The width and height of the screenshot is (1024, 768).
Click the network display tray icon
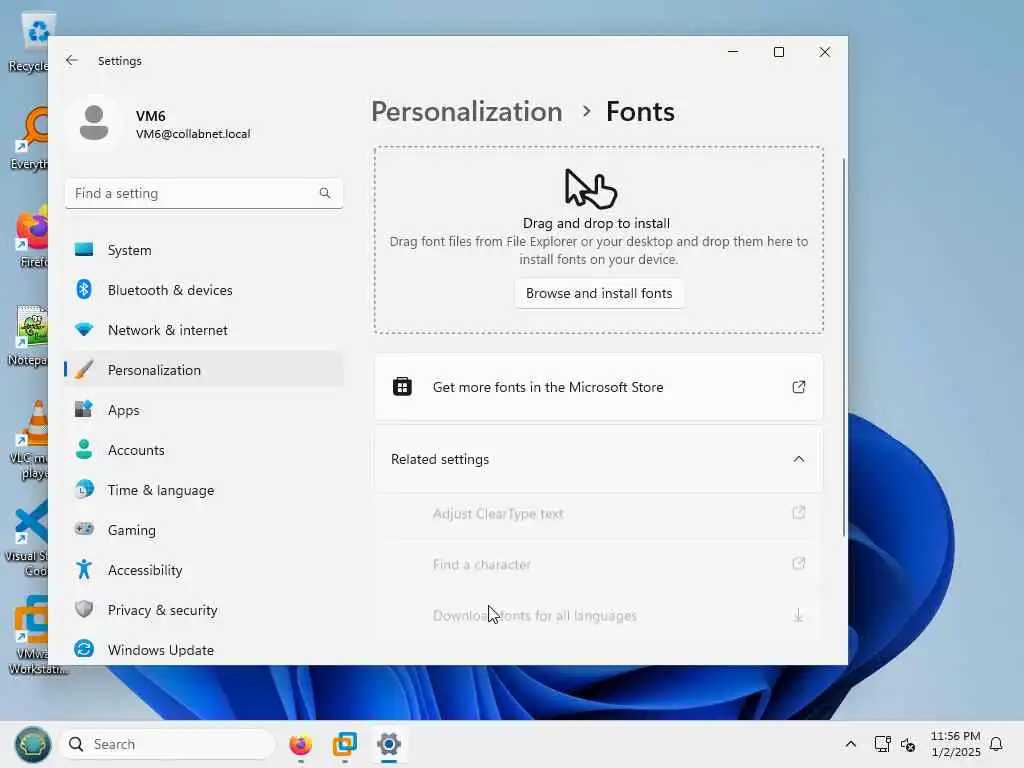coord(882,744)
